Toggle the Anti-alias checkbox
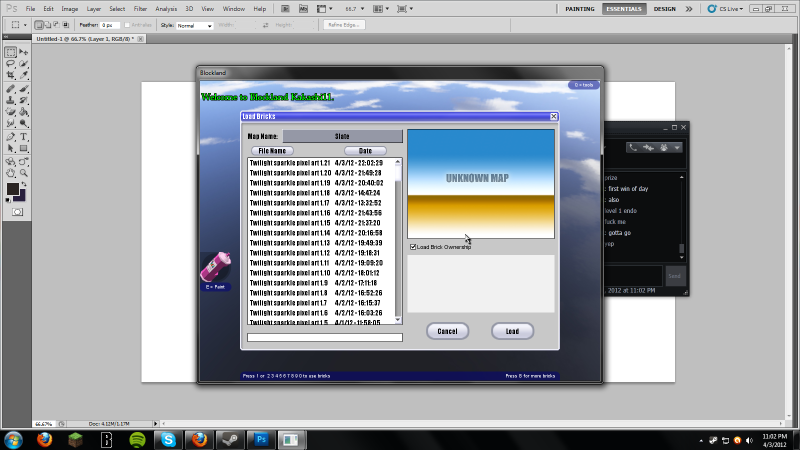This screenshot has height=450, width=800. (127, 25)
